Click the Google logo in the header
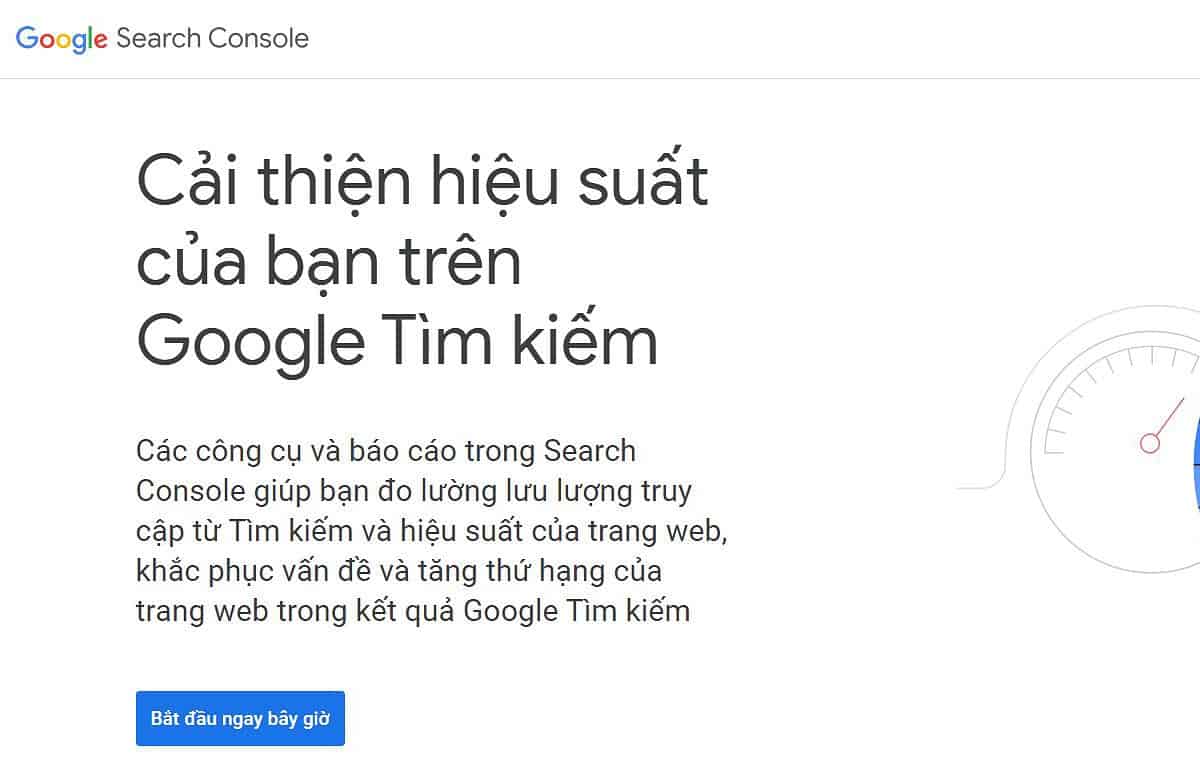The image size is (1200, 782). [61, 39]
